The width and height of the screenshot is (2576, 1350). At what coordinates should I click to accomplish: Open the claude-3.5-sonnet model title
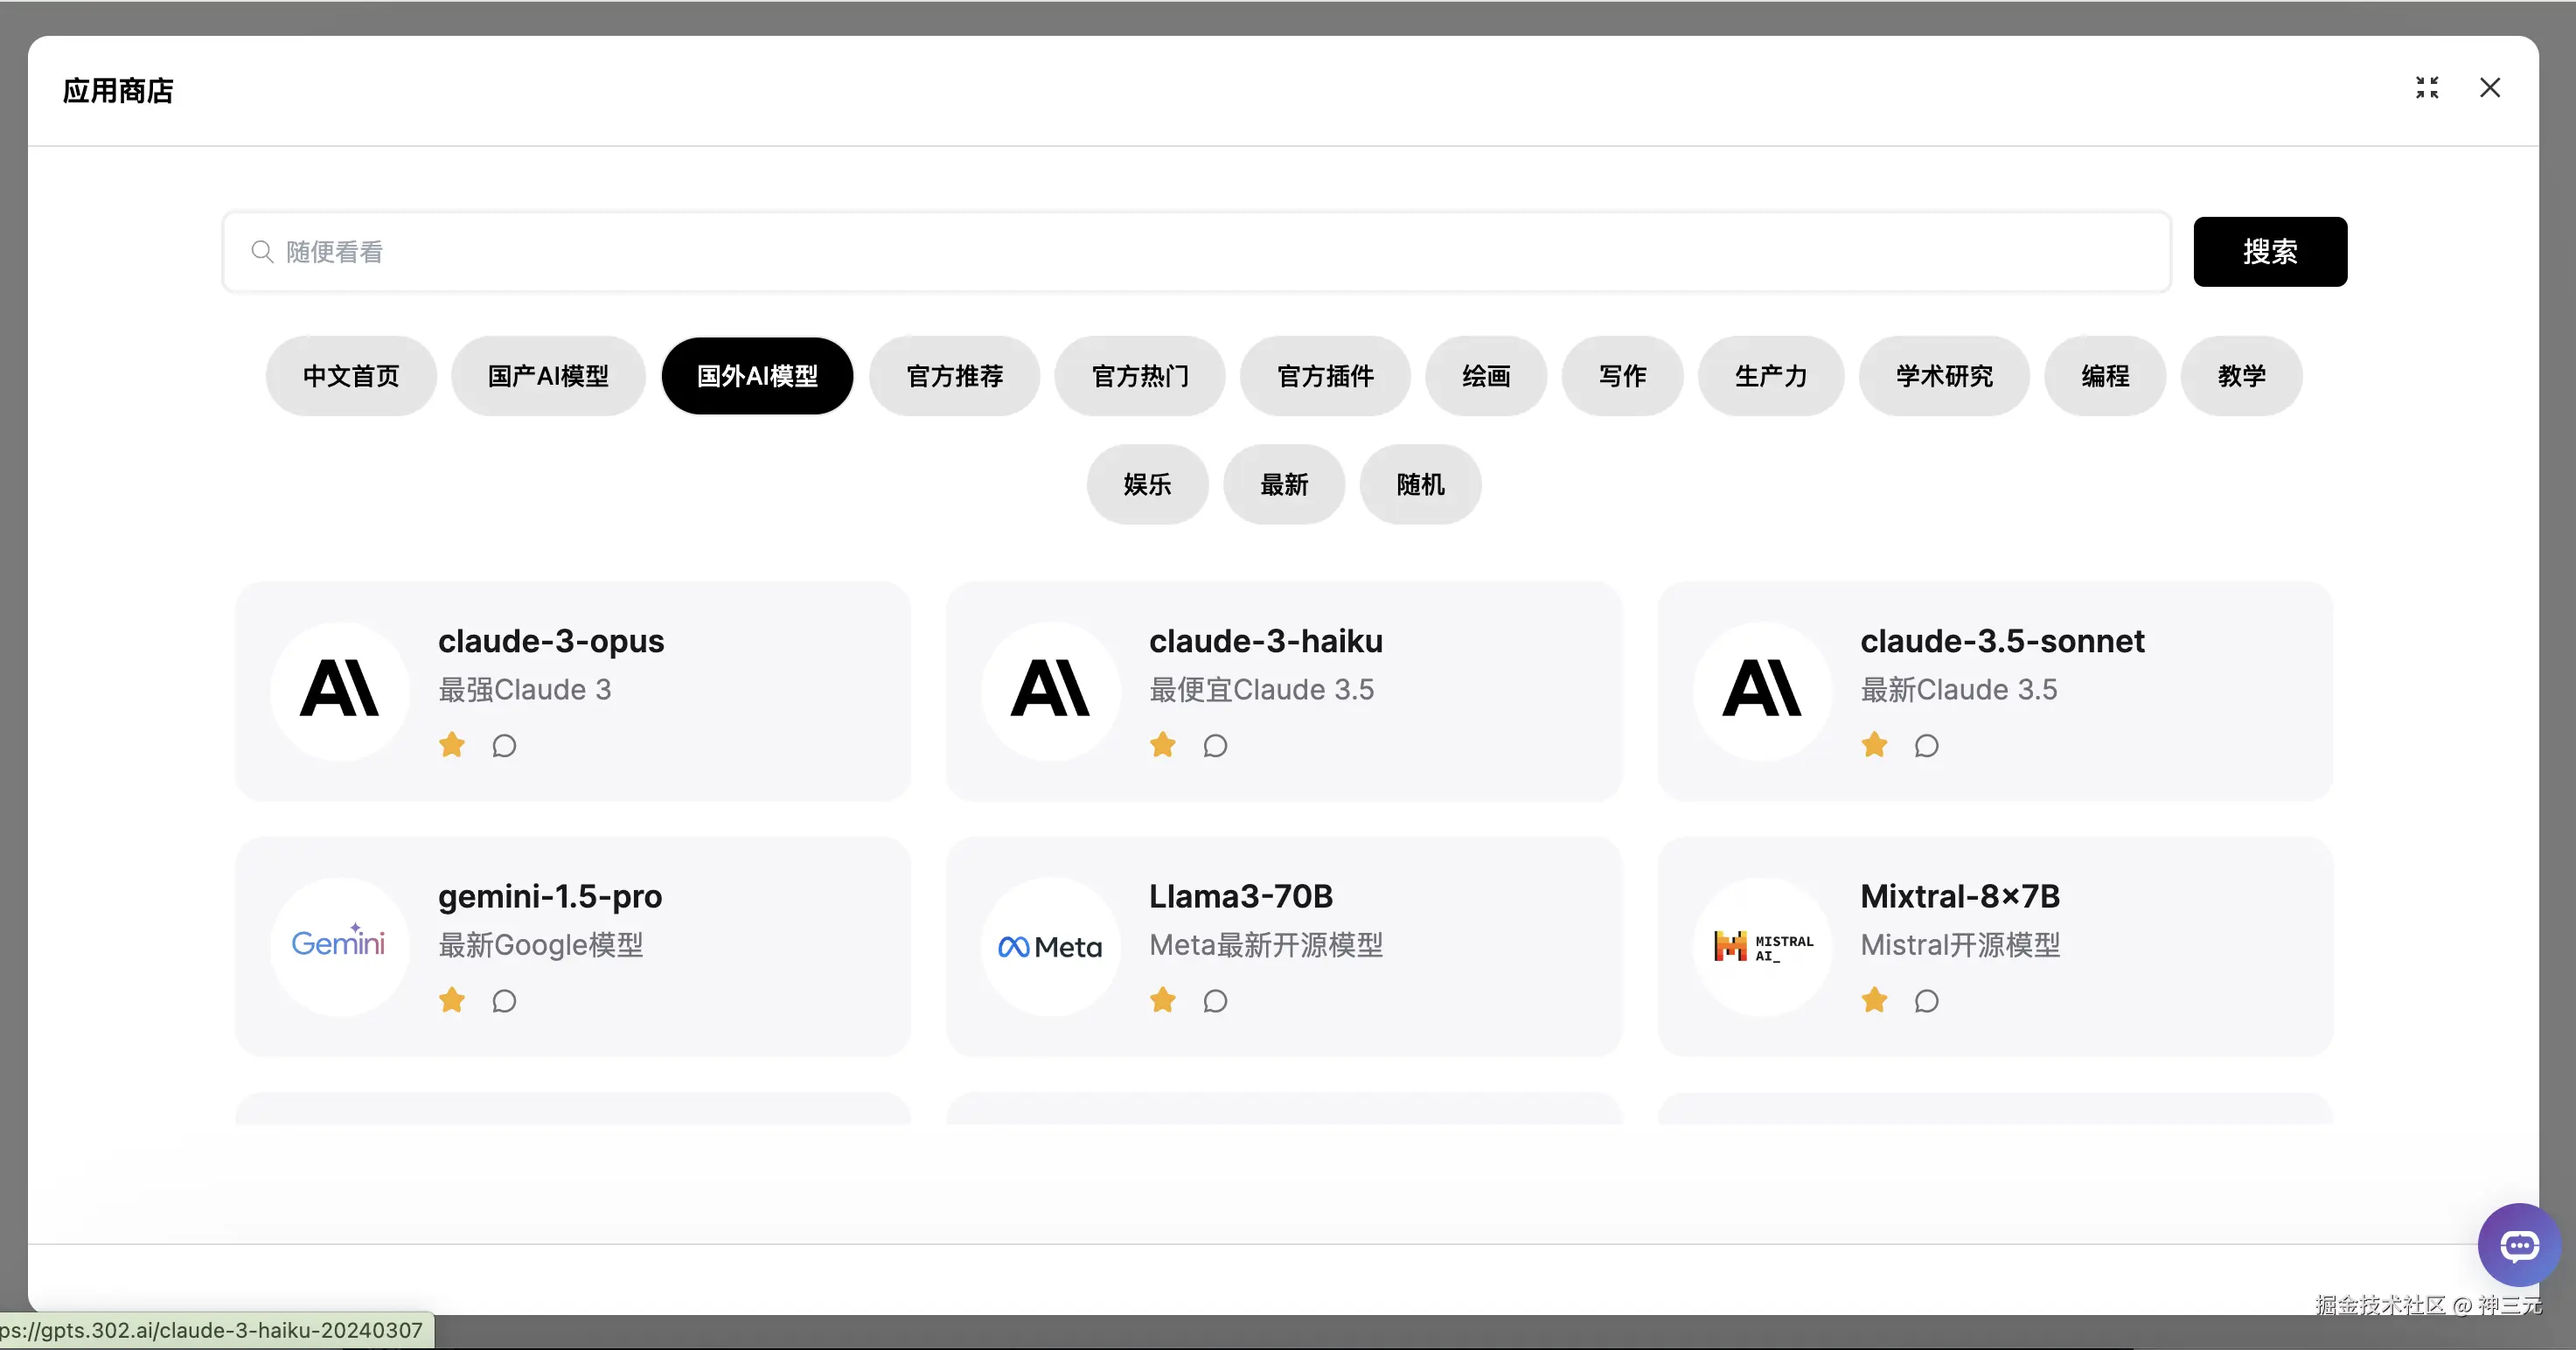point(2002,641)
